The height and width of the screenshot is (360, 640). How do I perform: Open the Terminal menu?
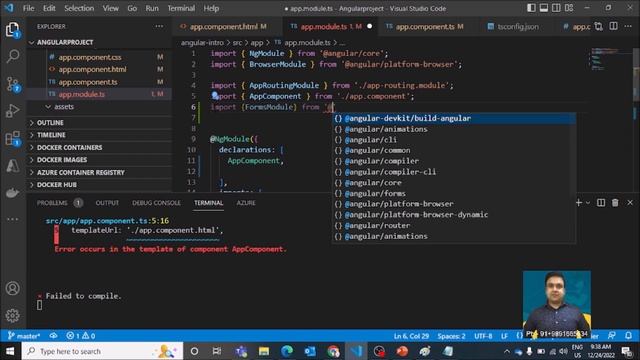pos(181,8)
